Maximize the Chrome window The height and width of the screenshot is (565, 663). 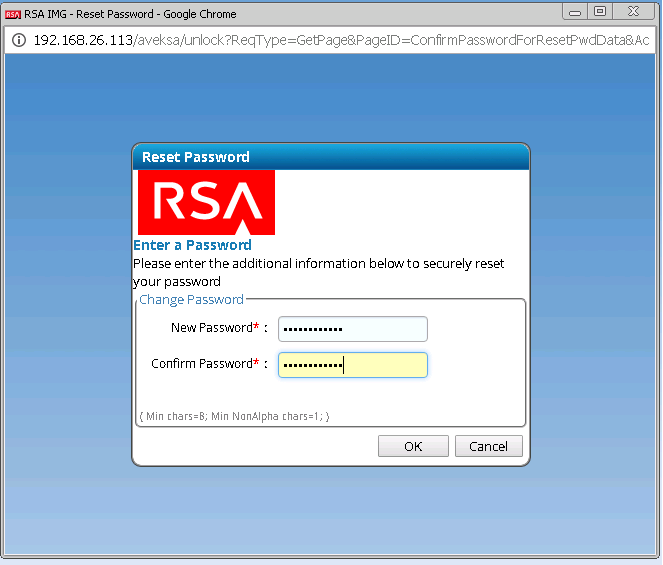tap(600, 12)
